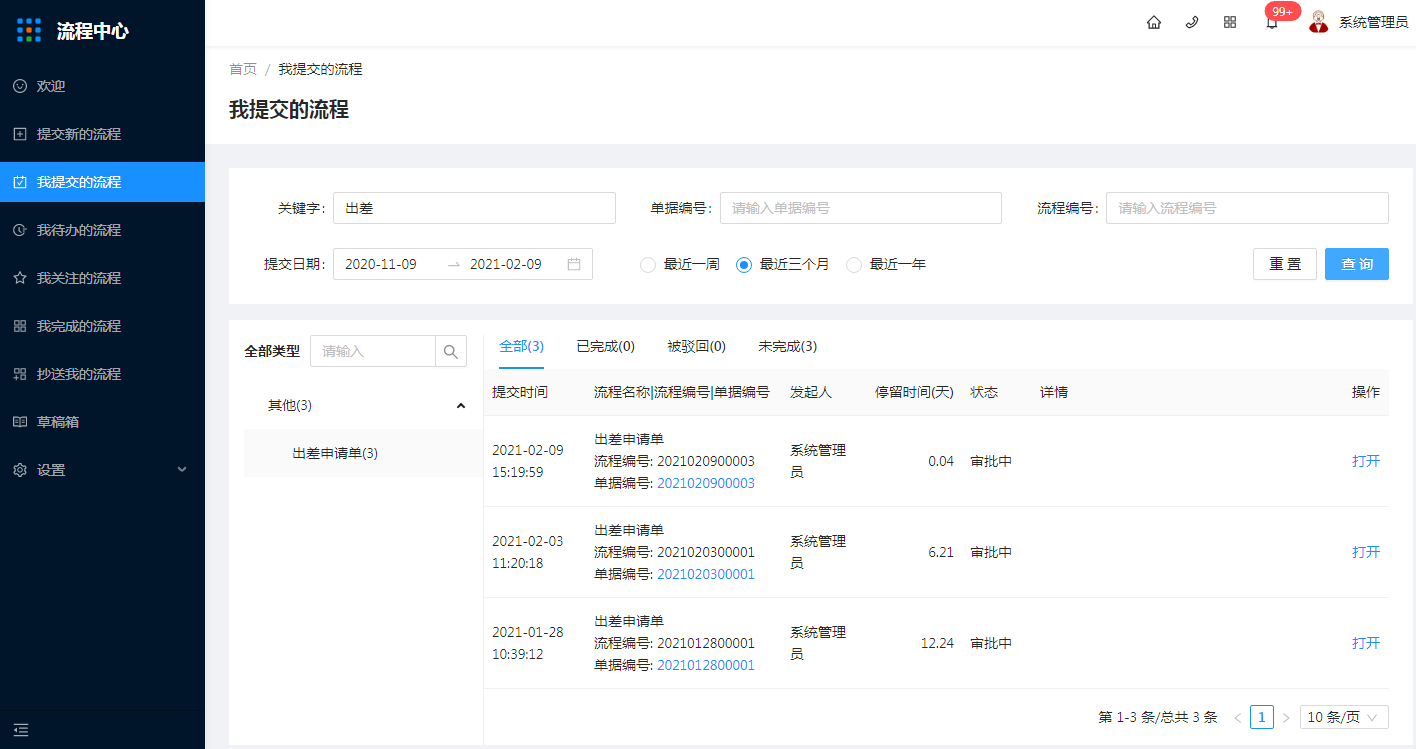Open 欢迎 in the sidebar

pyautogui.click(x=102, y=86)
